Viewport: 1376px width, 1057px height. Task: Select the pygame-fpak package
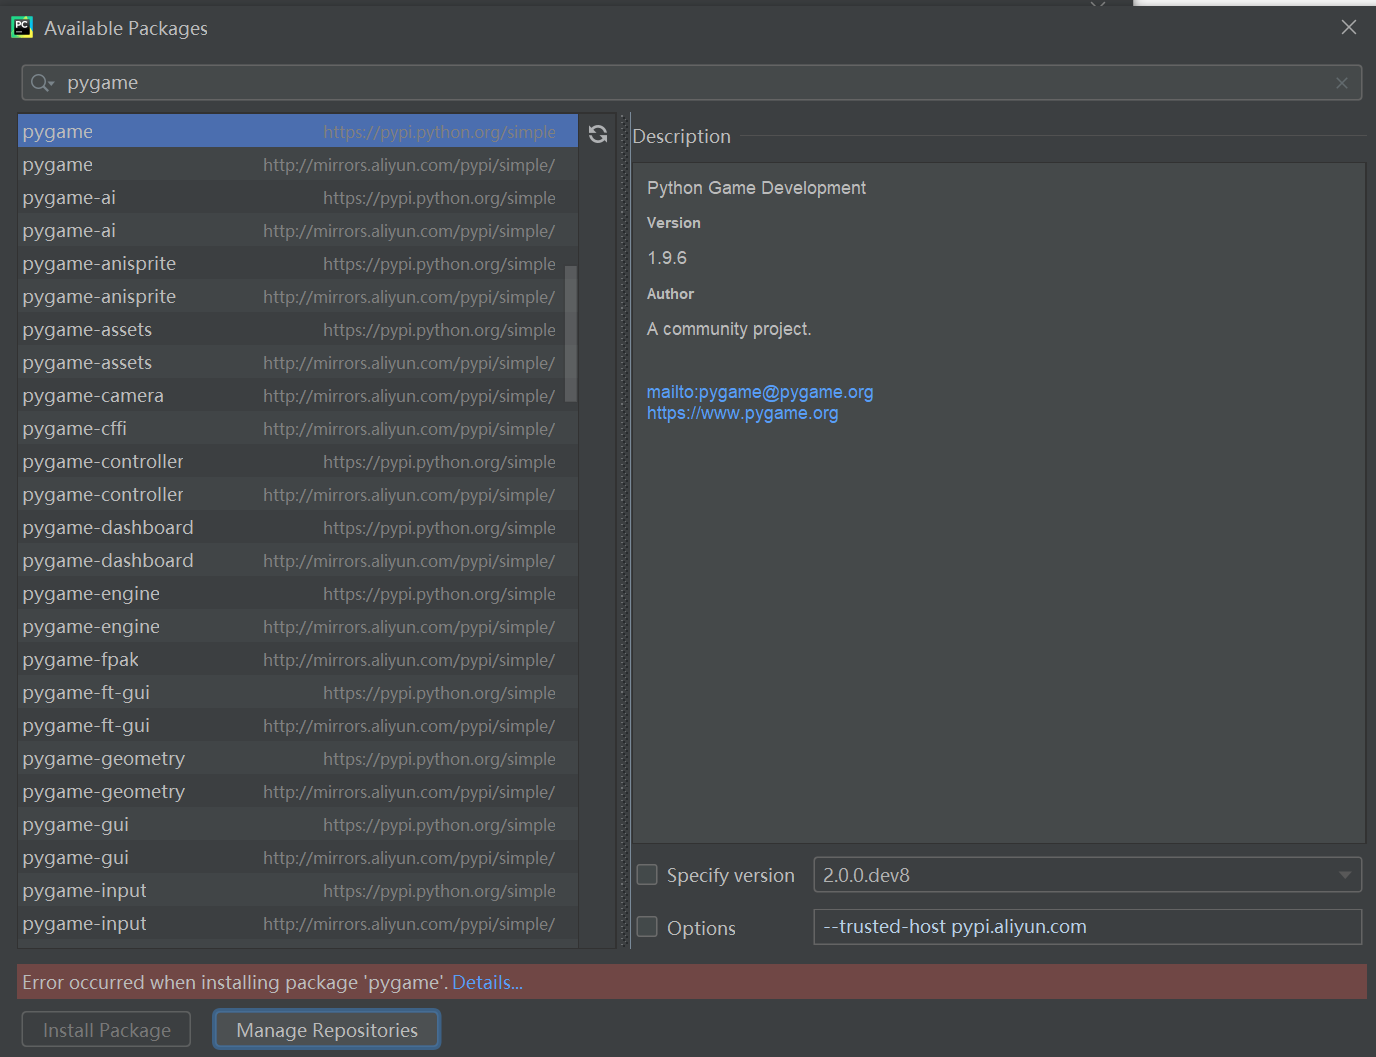click(298, 659)
